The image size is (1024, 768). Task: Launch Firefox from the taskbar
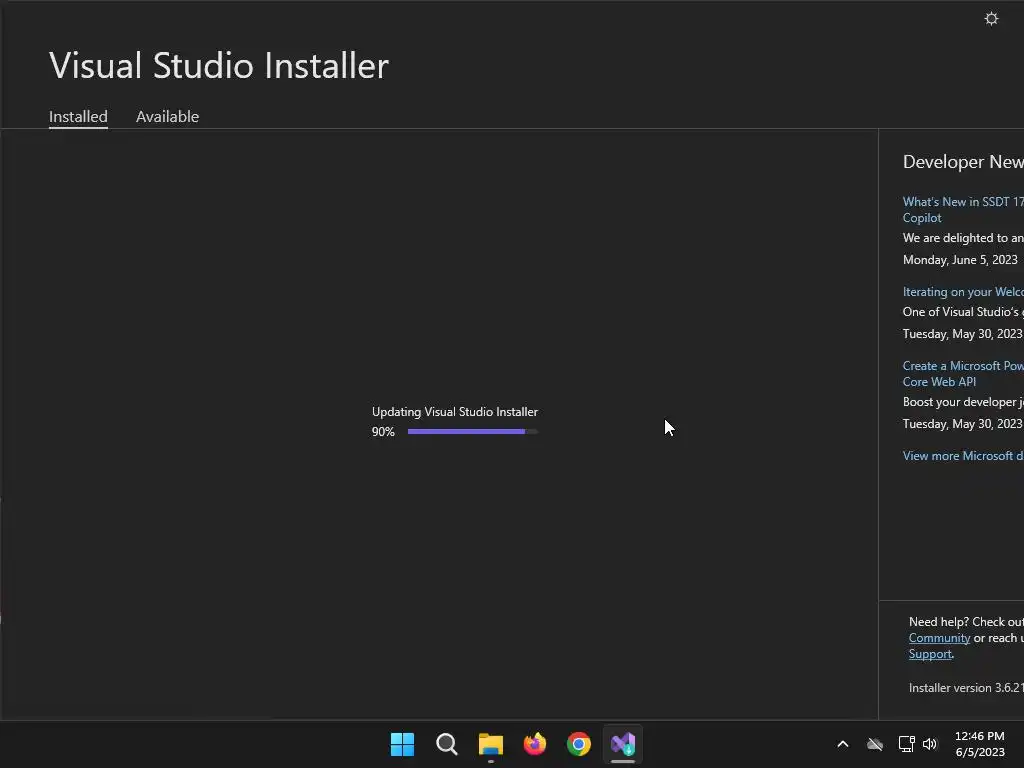(x=535, y=744)
